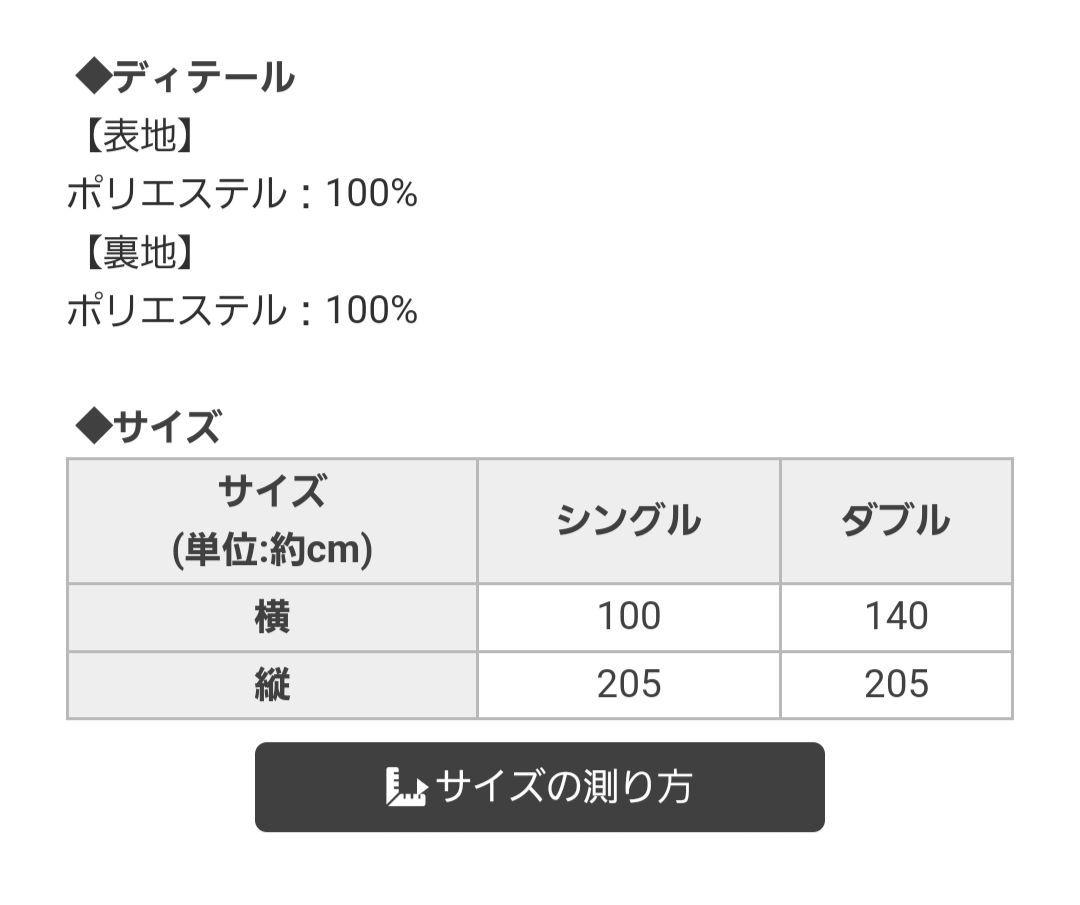The width and height of the screenshot is (1080, 905).
Task: Click the サイズの測り方 label text
Action: click(563, 787)
